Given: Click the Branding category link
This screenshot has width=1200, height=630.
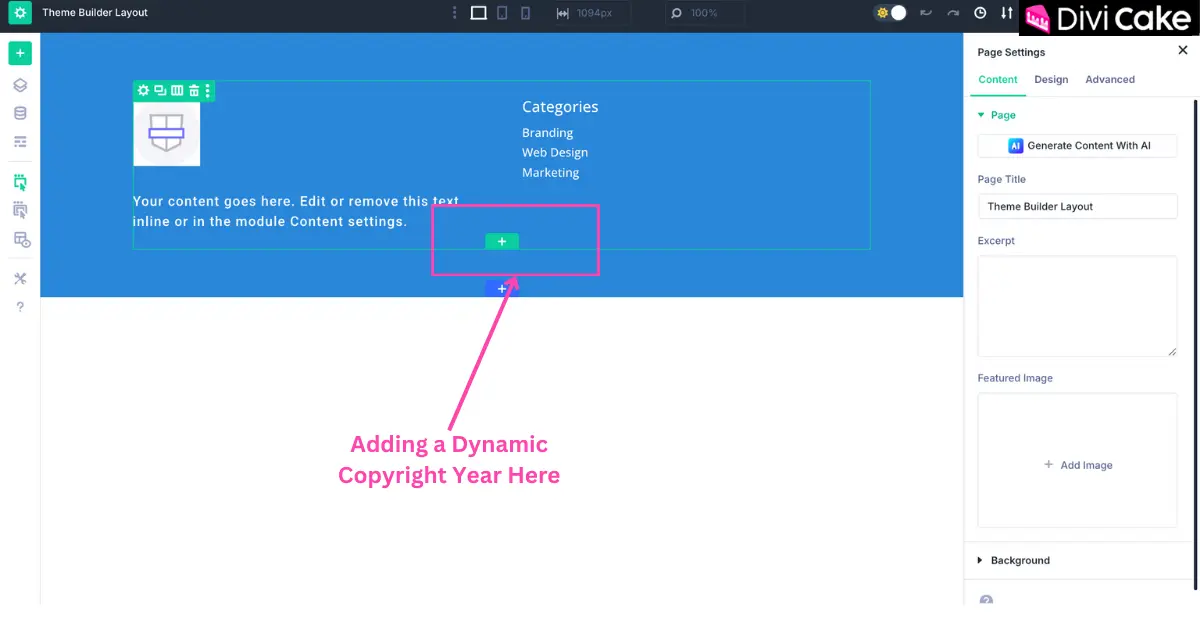Looking at the screenshot, I should (547, 133).
